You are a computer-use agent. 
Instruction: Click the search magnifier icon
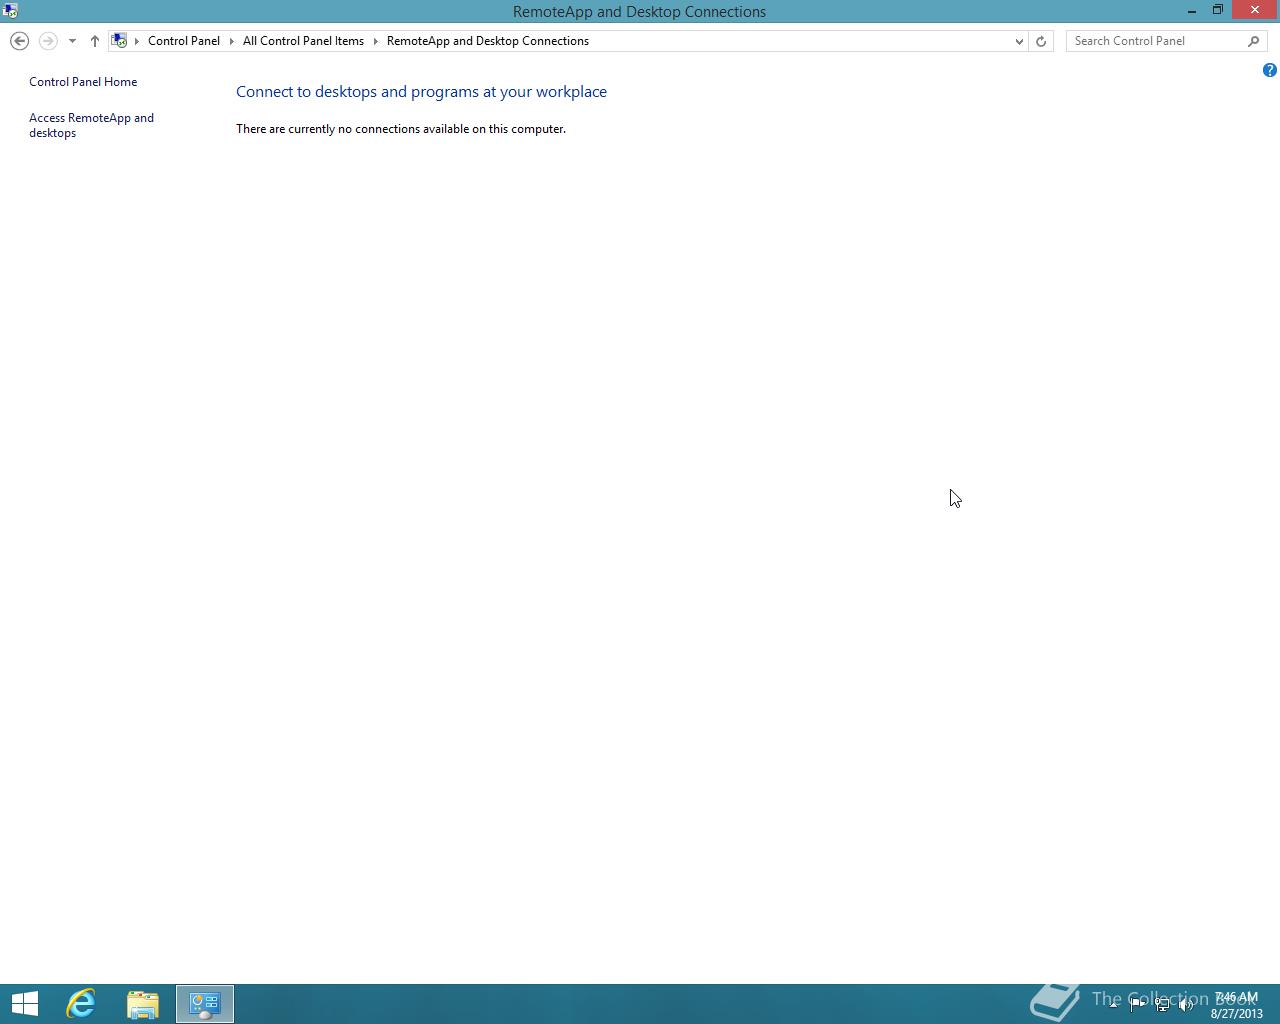1254,41
